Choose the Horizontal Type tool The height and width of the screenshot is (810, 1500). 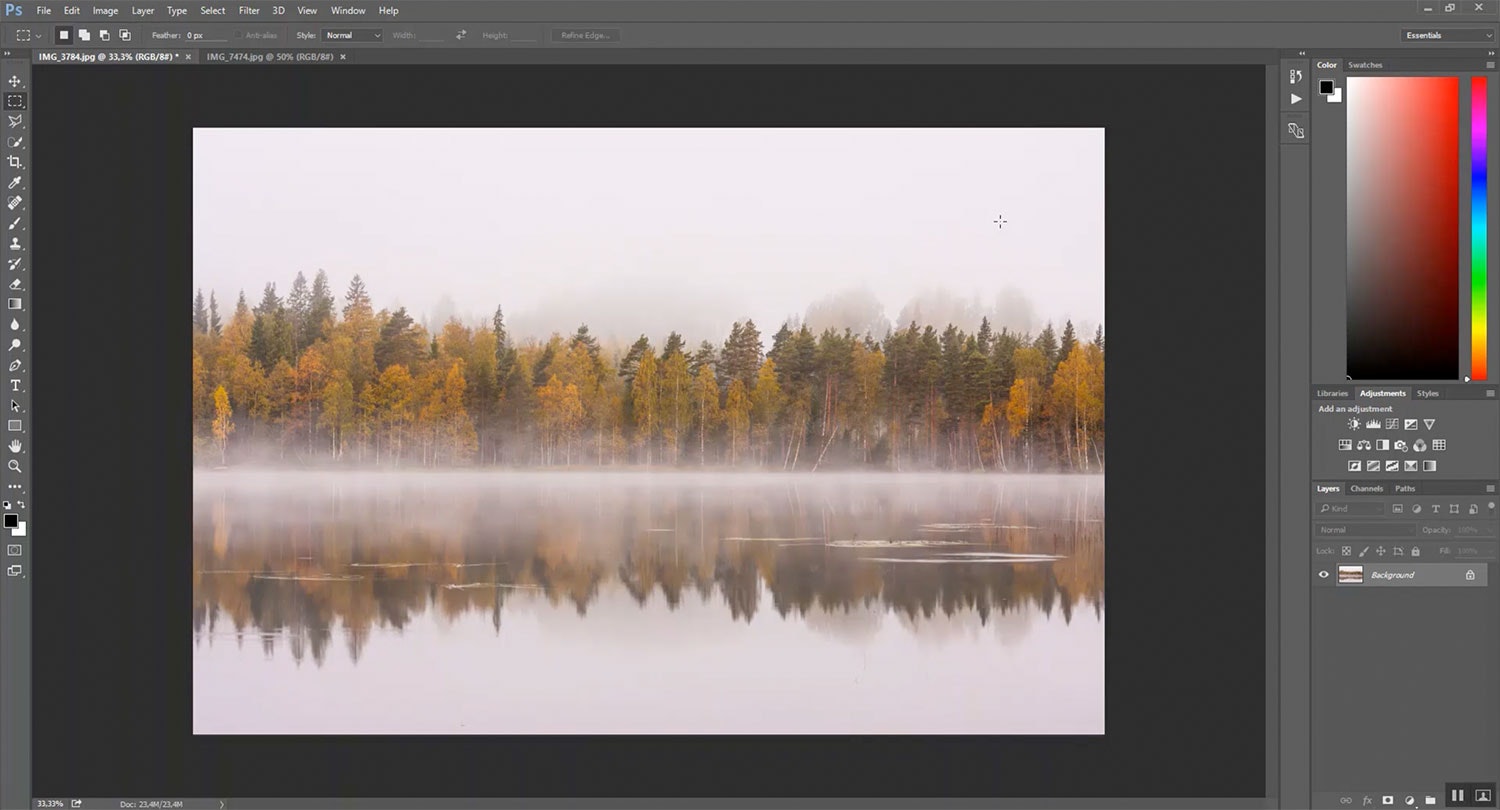pyautogui.click(x=15, y=385)
